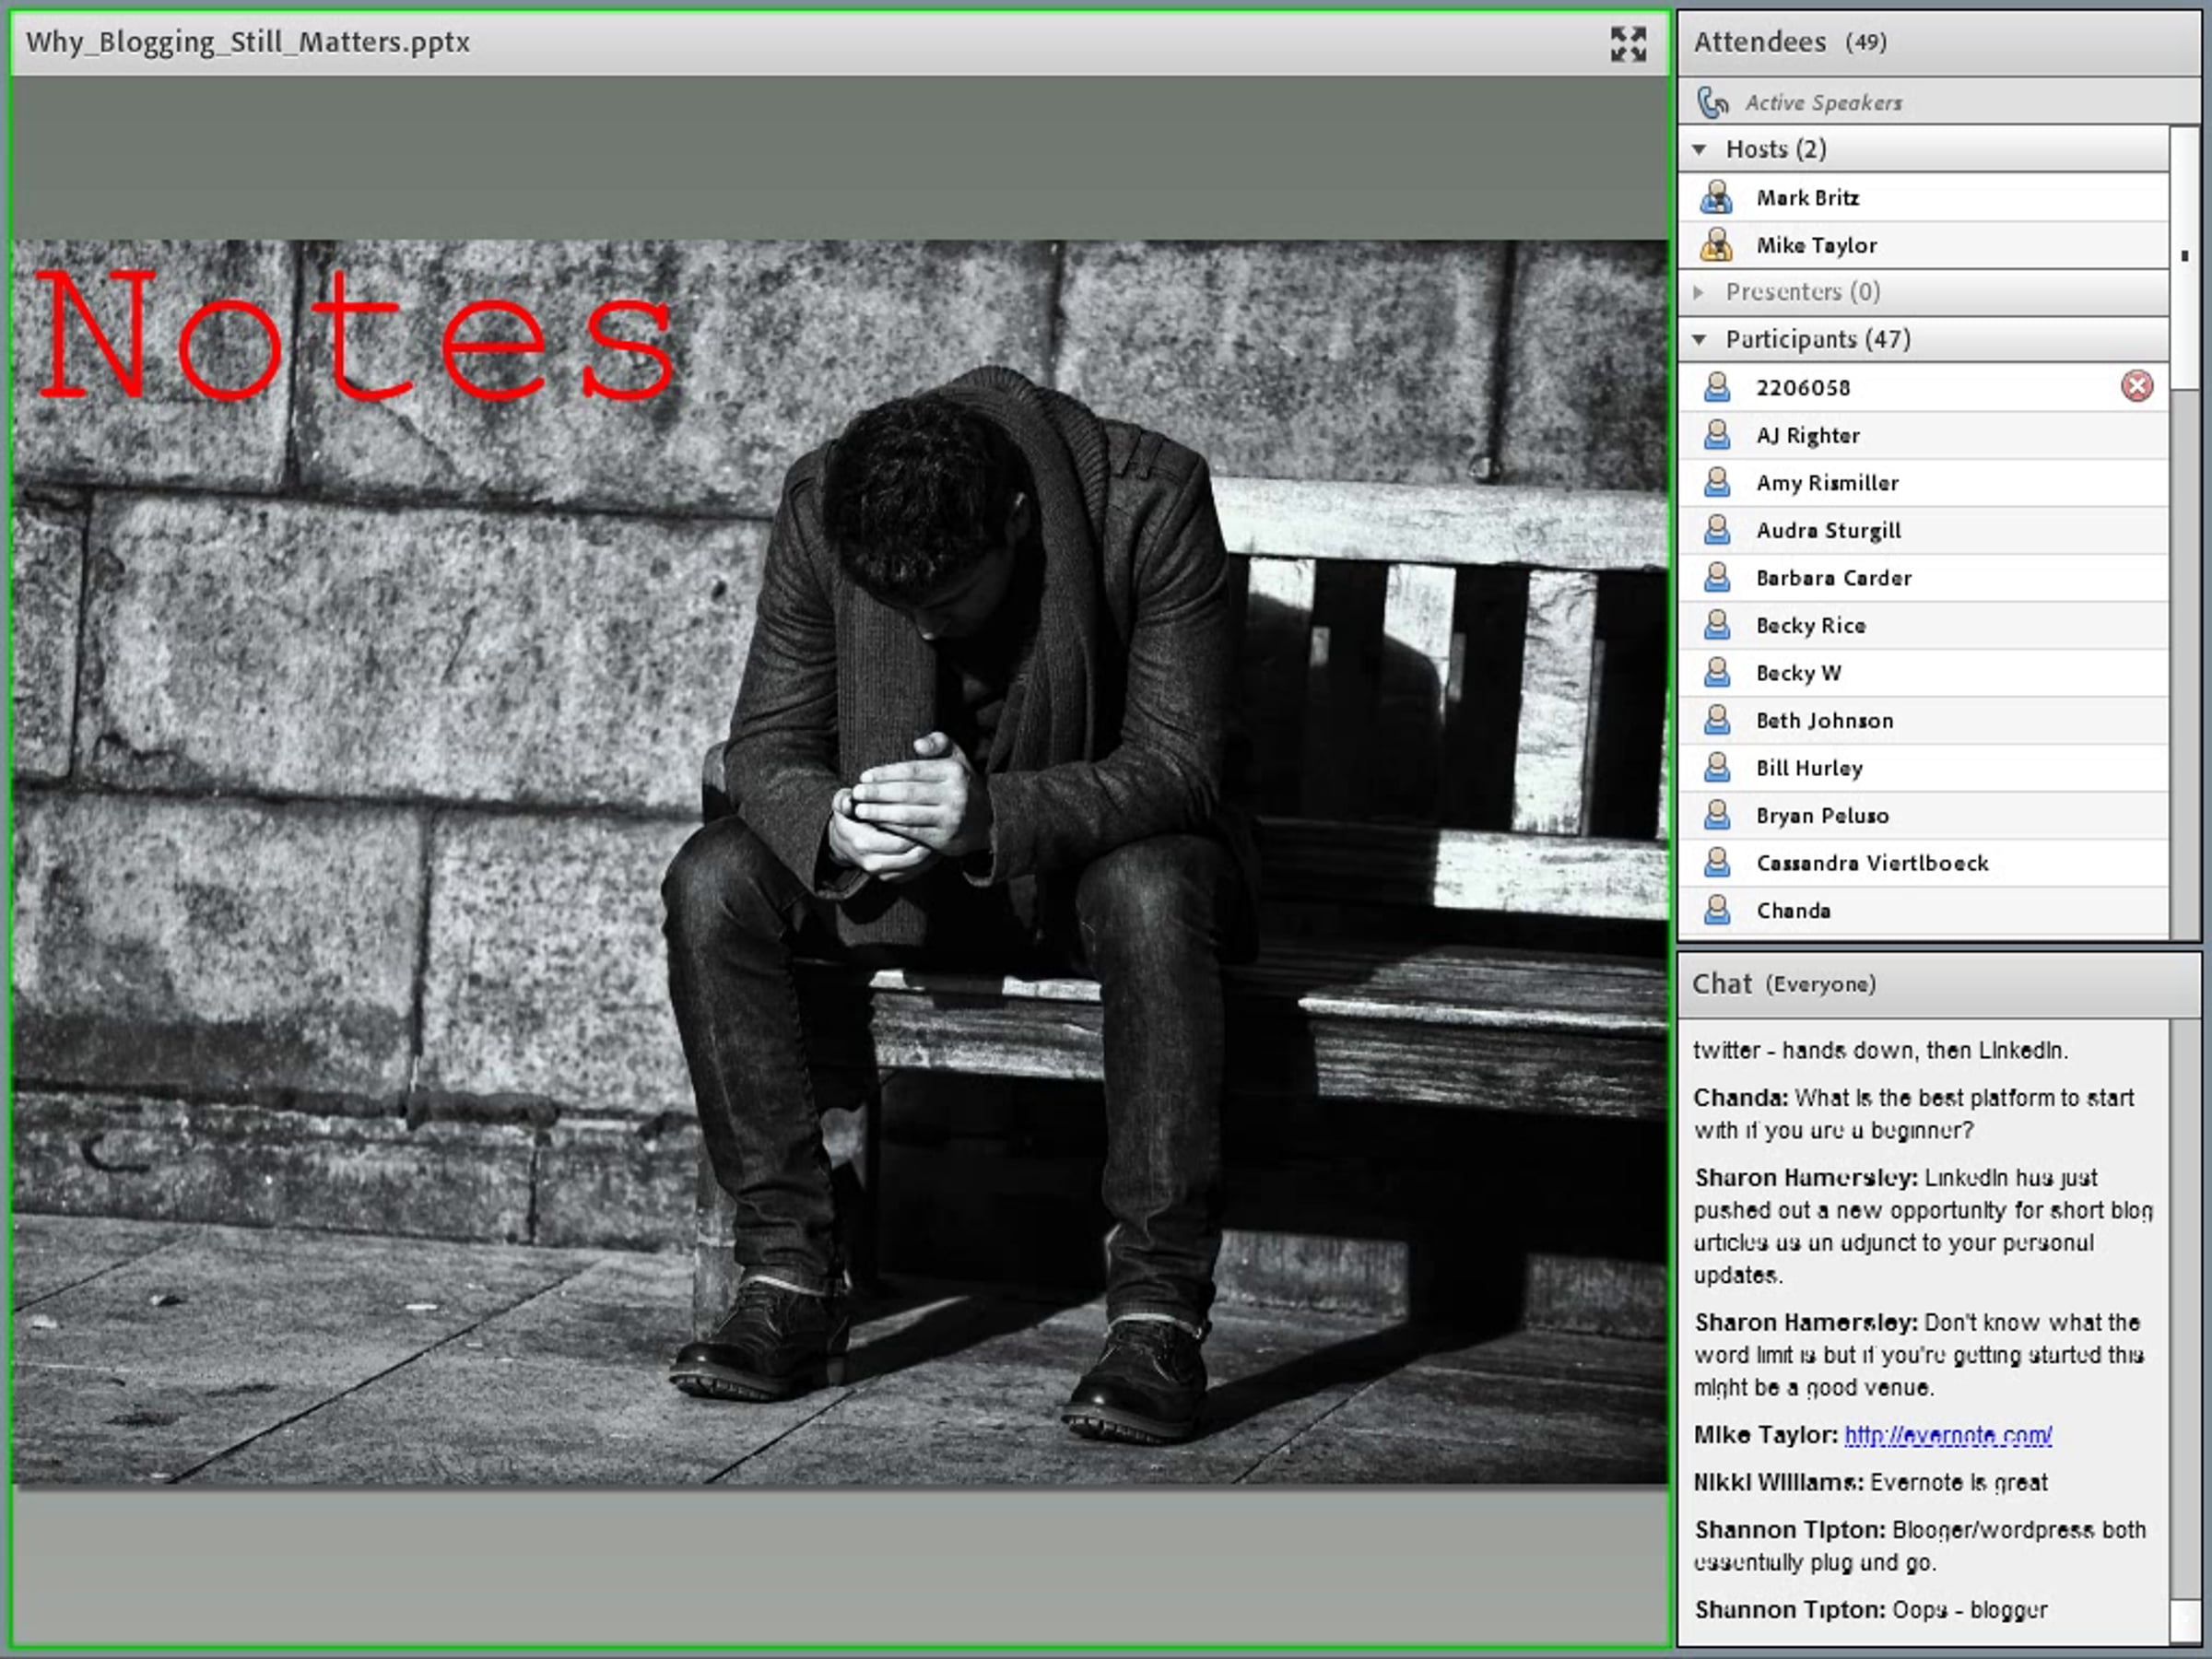The height and width of the screenshot is (1659, 2212).
Task: Click the Active Speakers phone icon
Action: pos(1712,102)
